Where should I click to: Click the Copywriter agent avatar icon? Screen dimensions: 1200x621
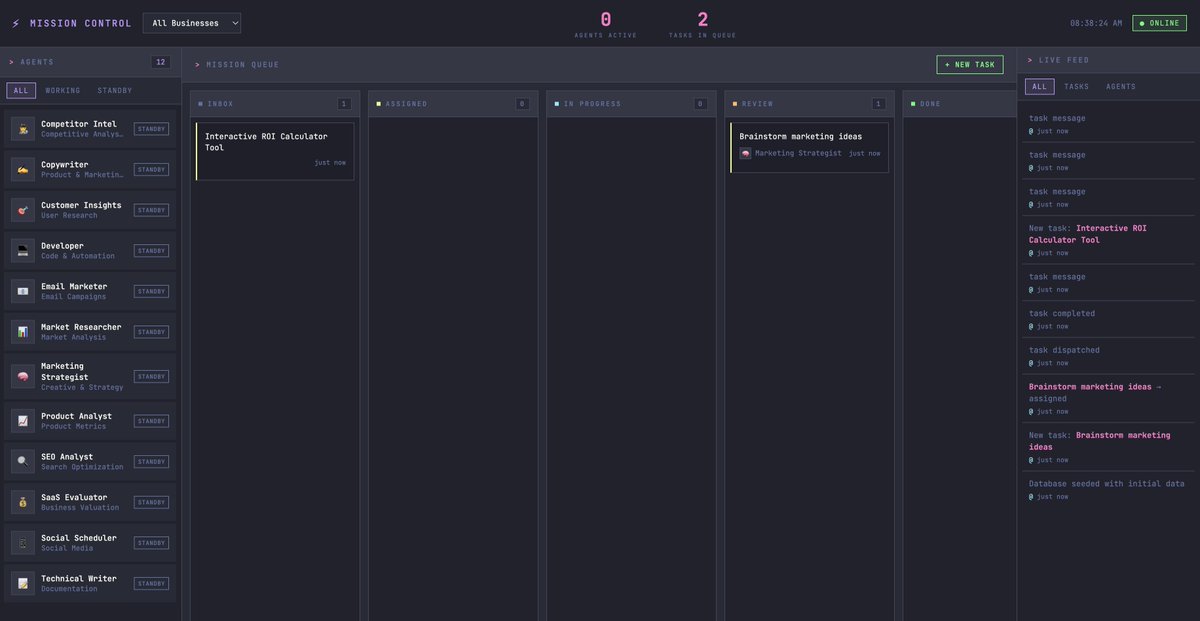point(23,169)
